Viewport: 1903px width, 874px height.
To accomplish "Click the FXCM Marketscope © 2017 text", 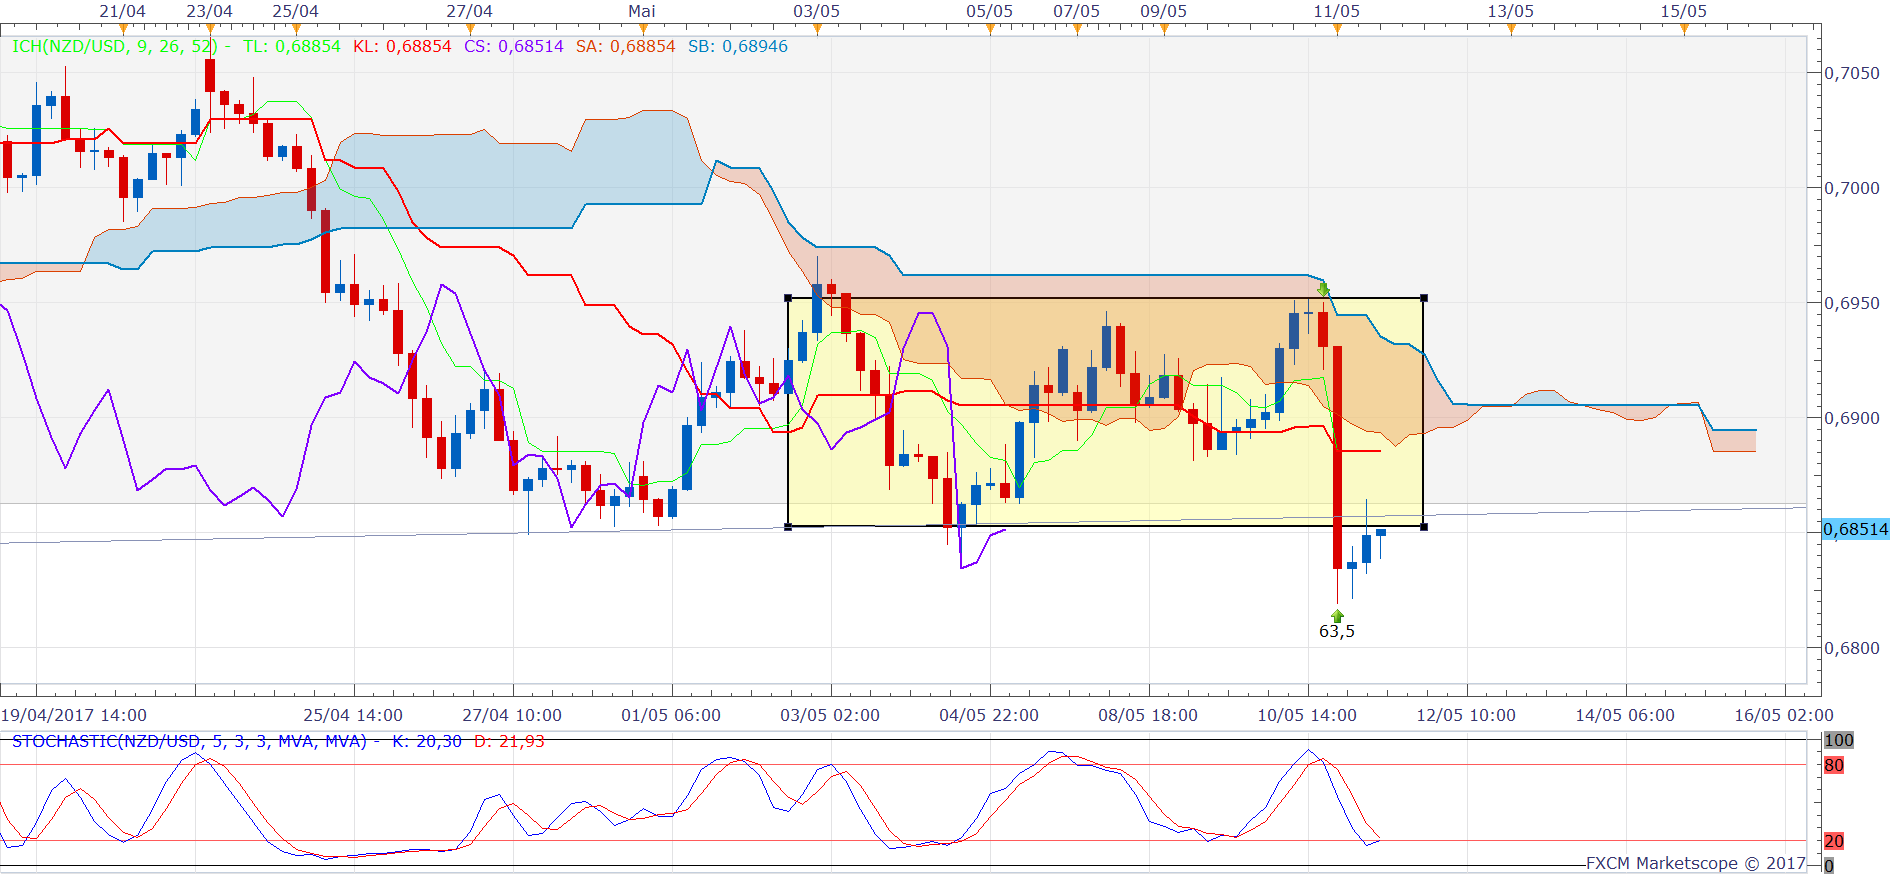I will [1695, 863].
